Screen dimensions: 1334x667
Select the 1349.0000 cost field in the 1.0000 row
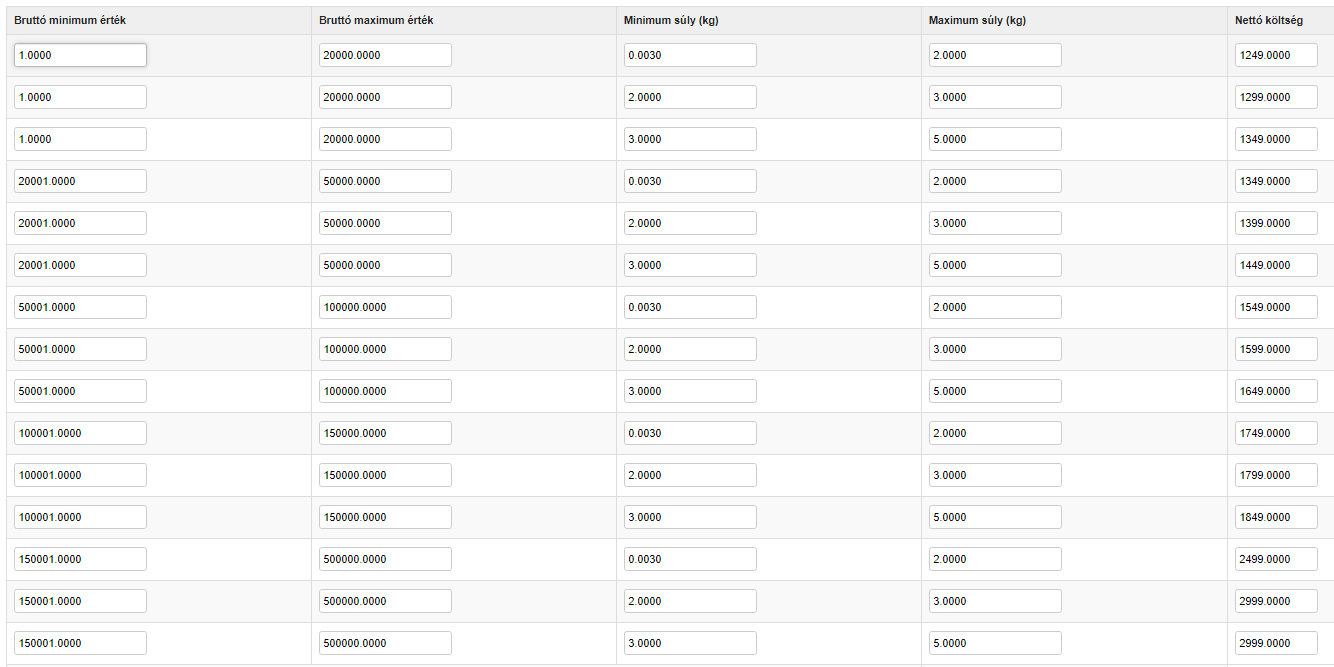(1276, 139)
